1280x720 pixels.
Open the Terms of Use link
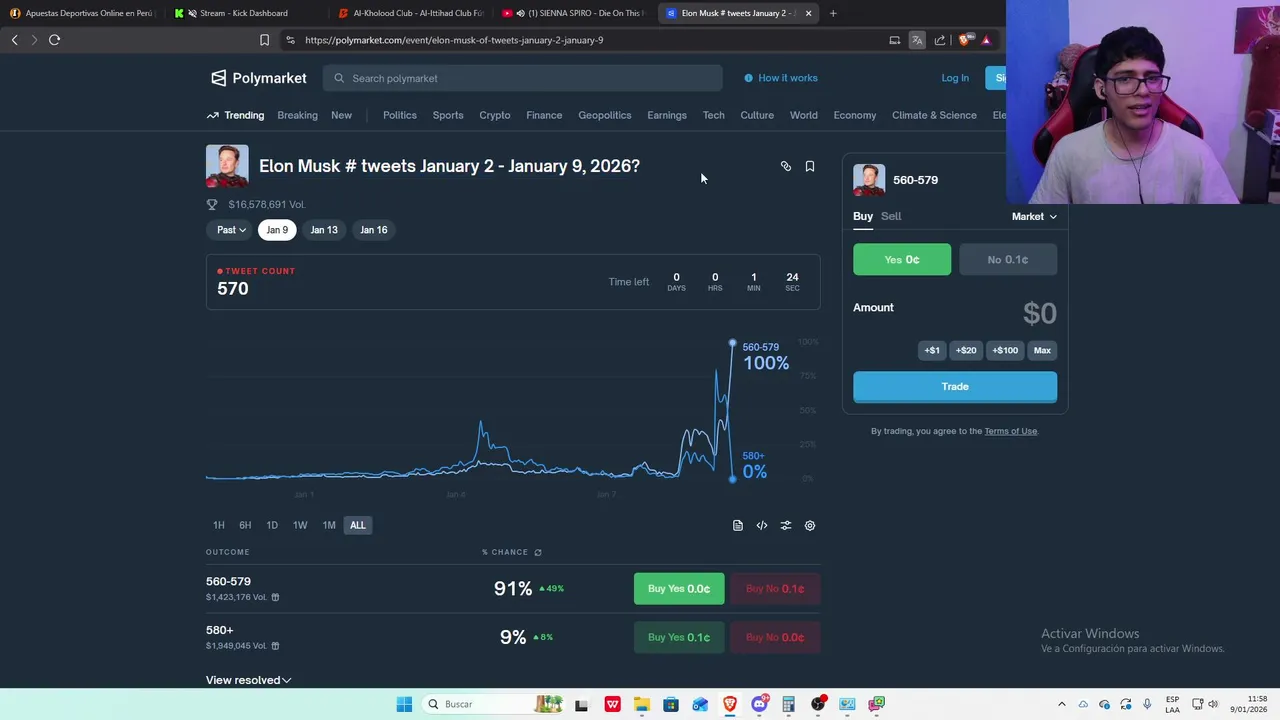coord(1011,431)
